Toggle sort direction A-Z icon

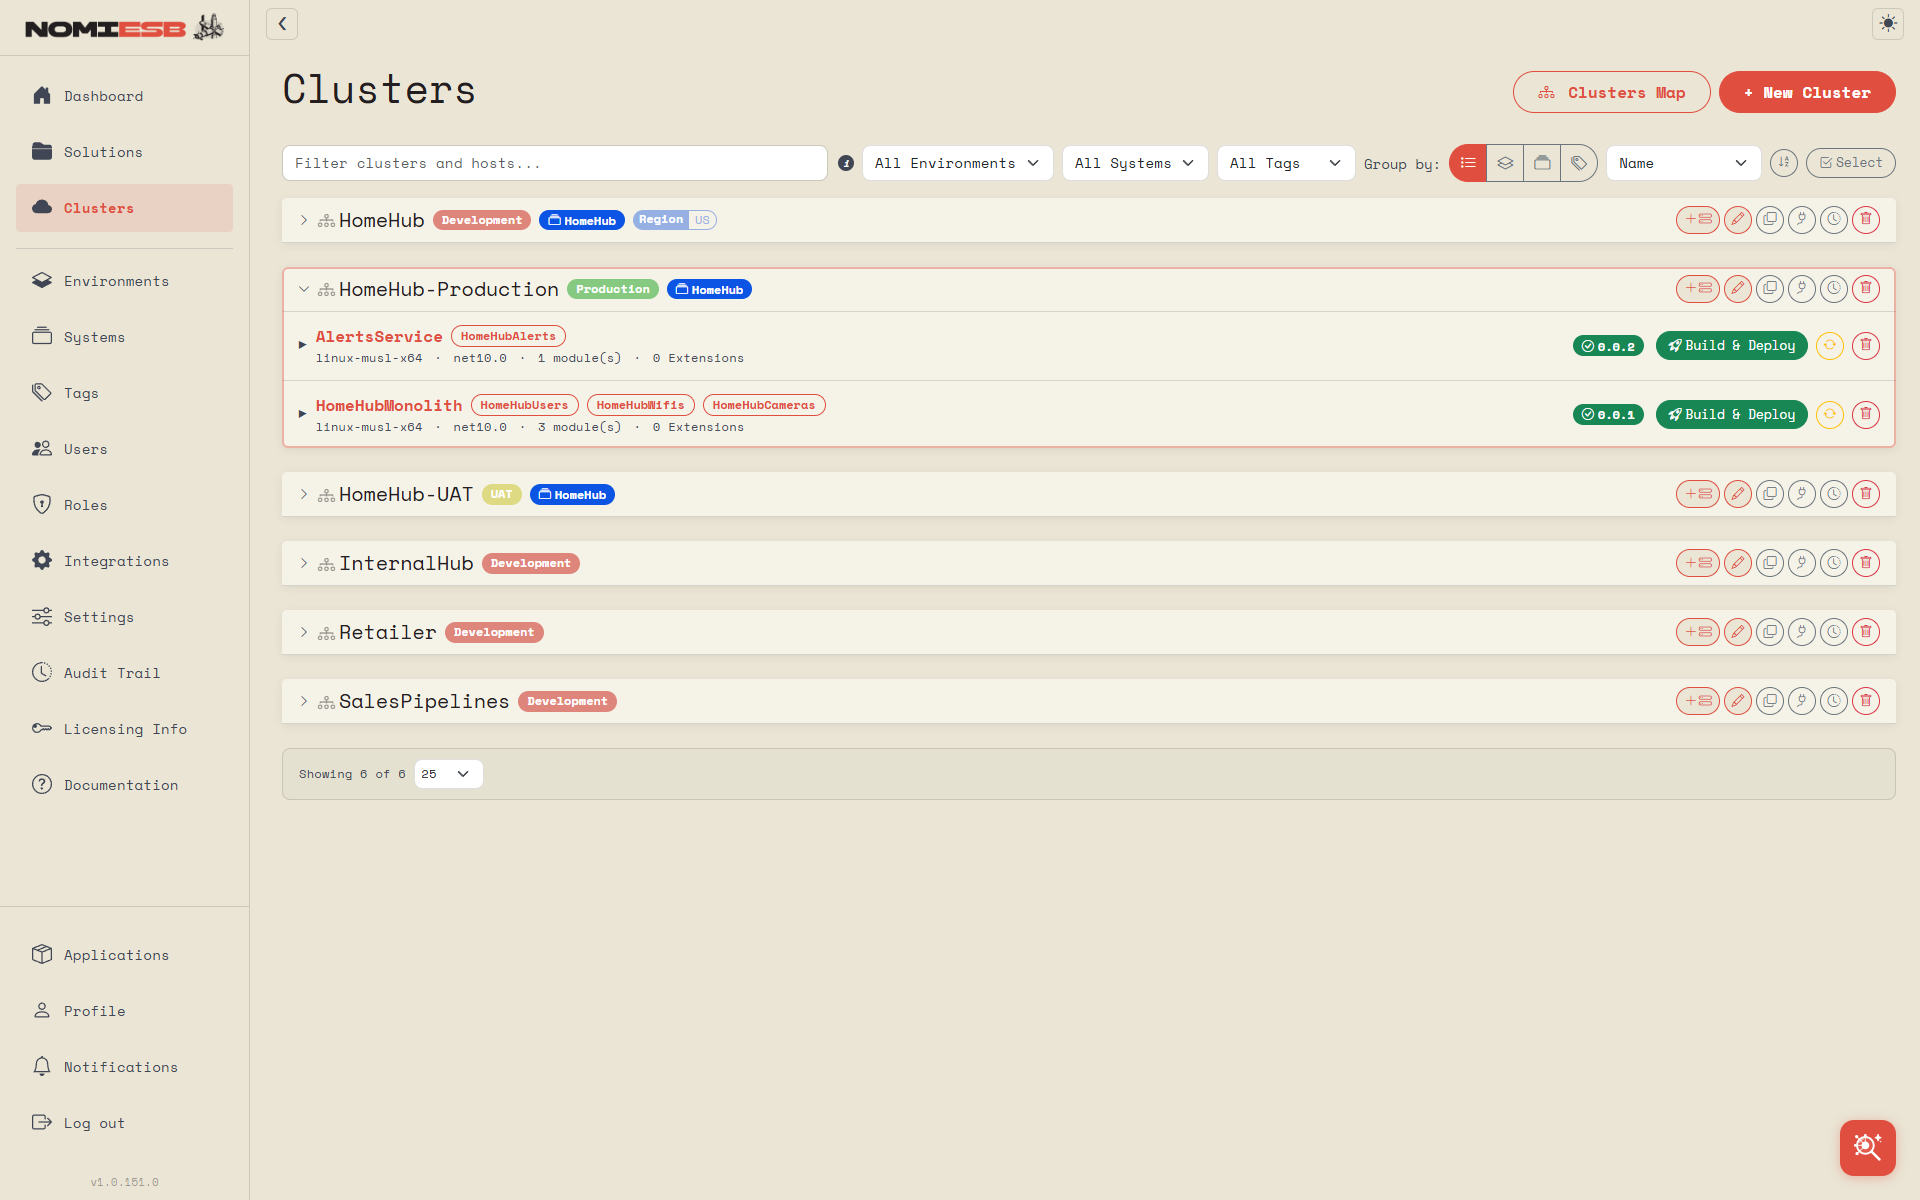pos(1784,163)
